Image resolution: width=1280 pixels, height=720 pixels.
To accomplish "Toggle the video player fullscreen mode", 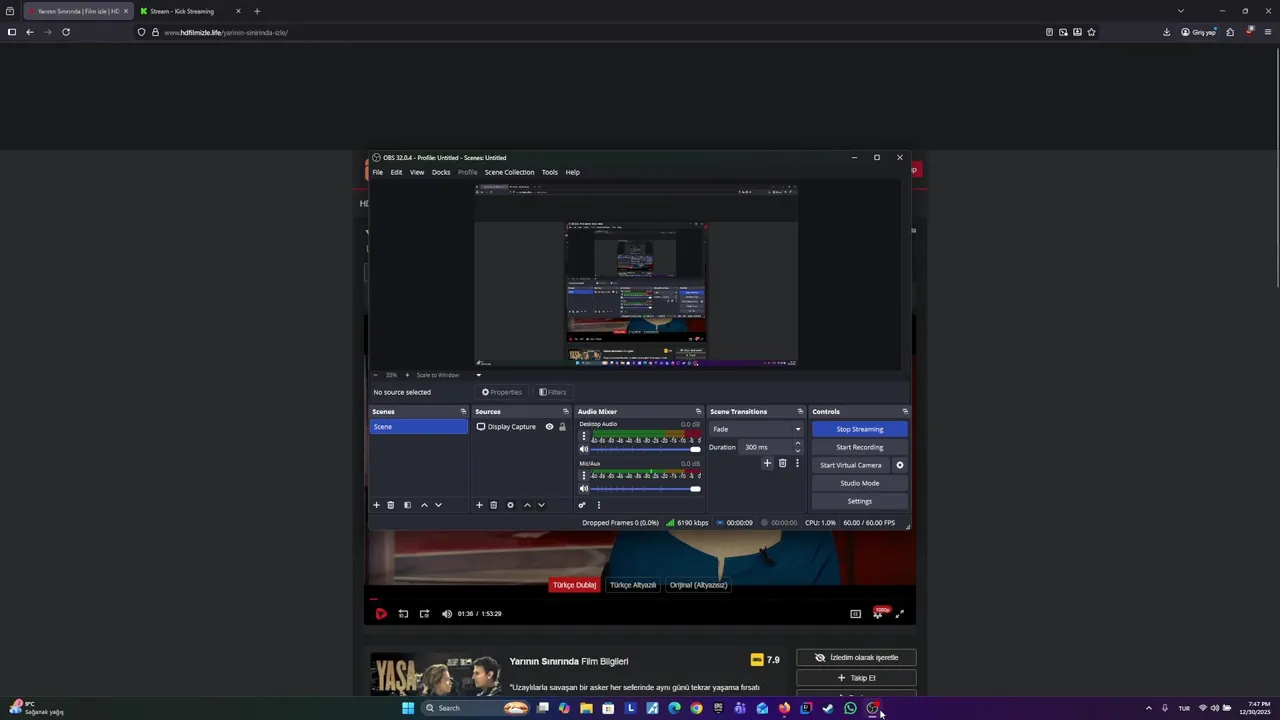I will pos(899,614).
